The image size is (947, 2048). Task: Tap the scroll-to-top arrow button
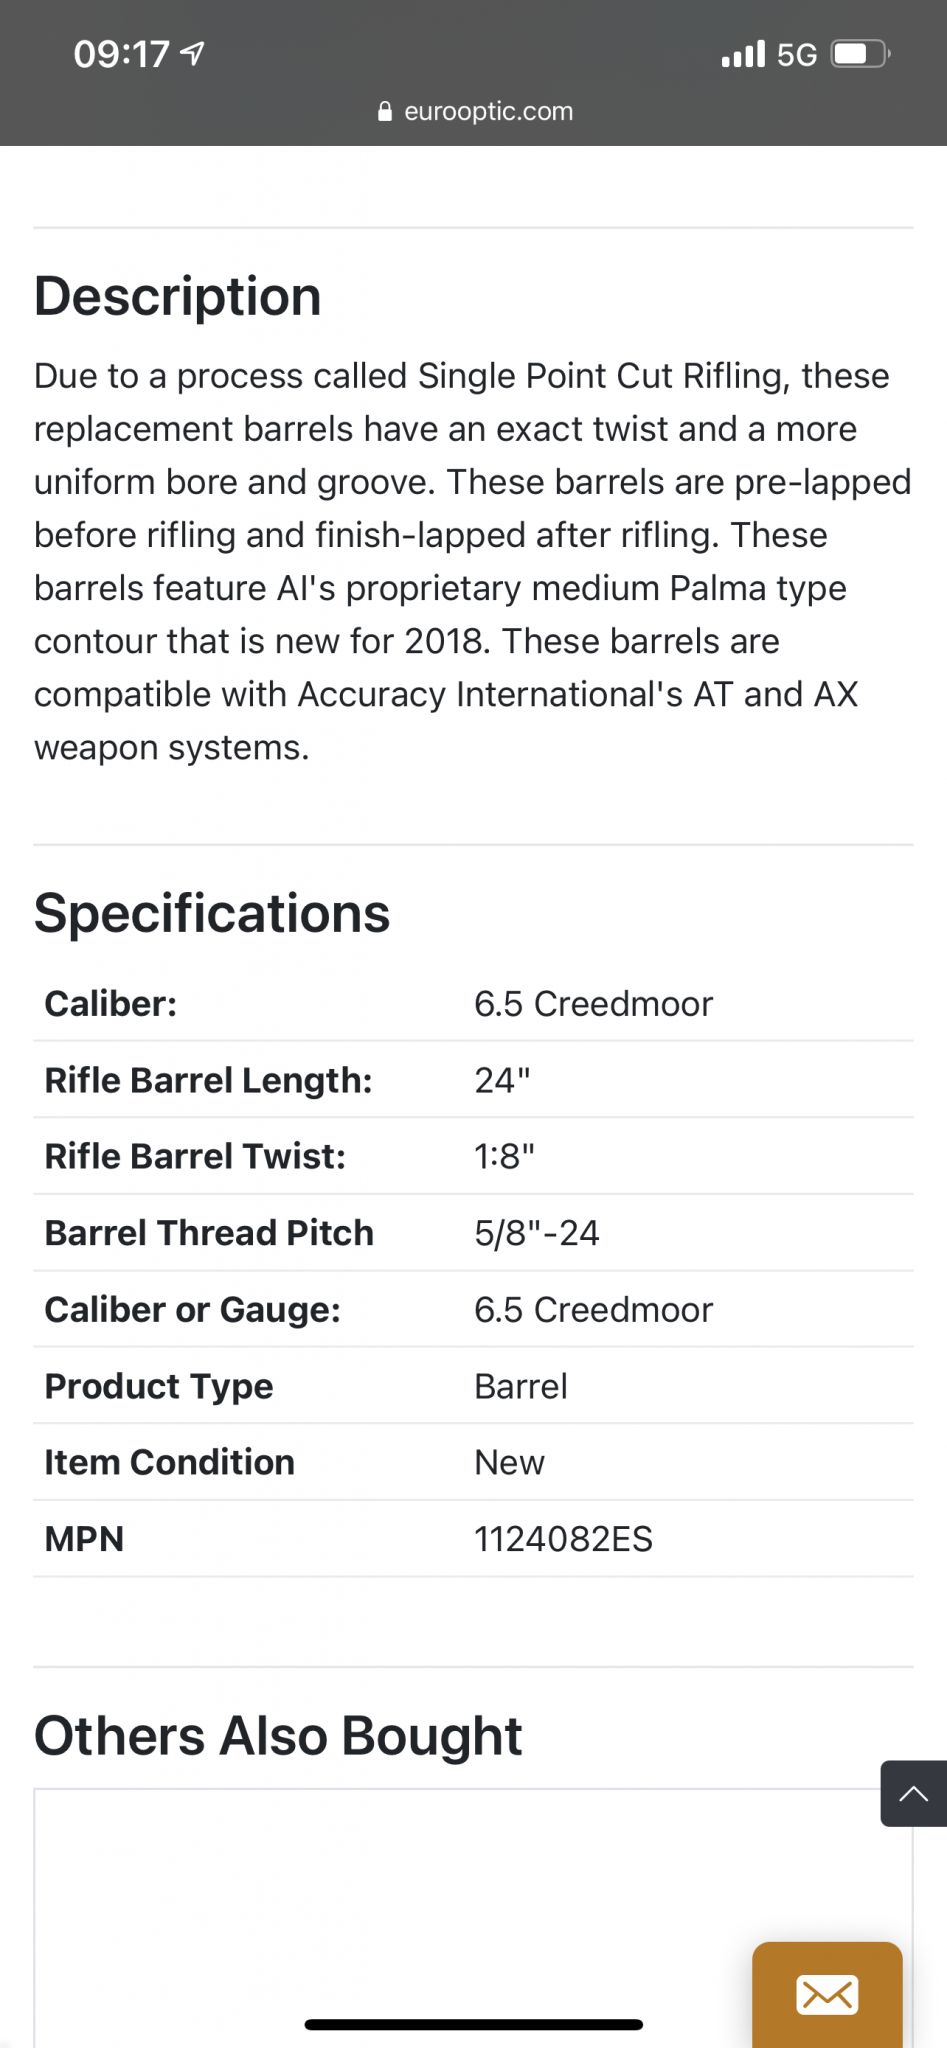[913, 1793]
